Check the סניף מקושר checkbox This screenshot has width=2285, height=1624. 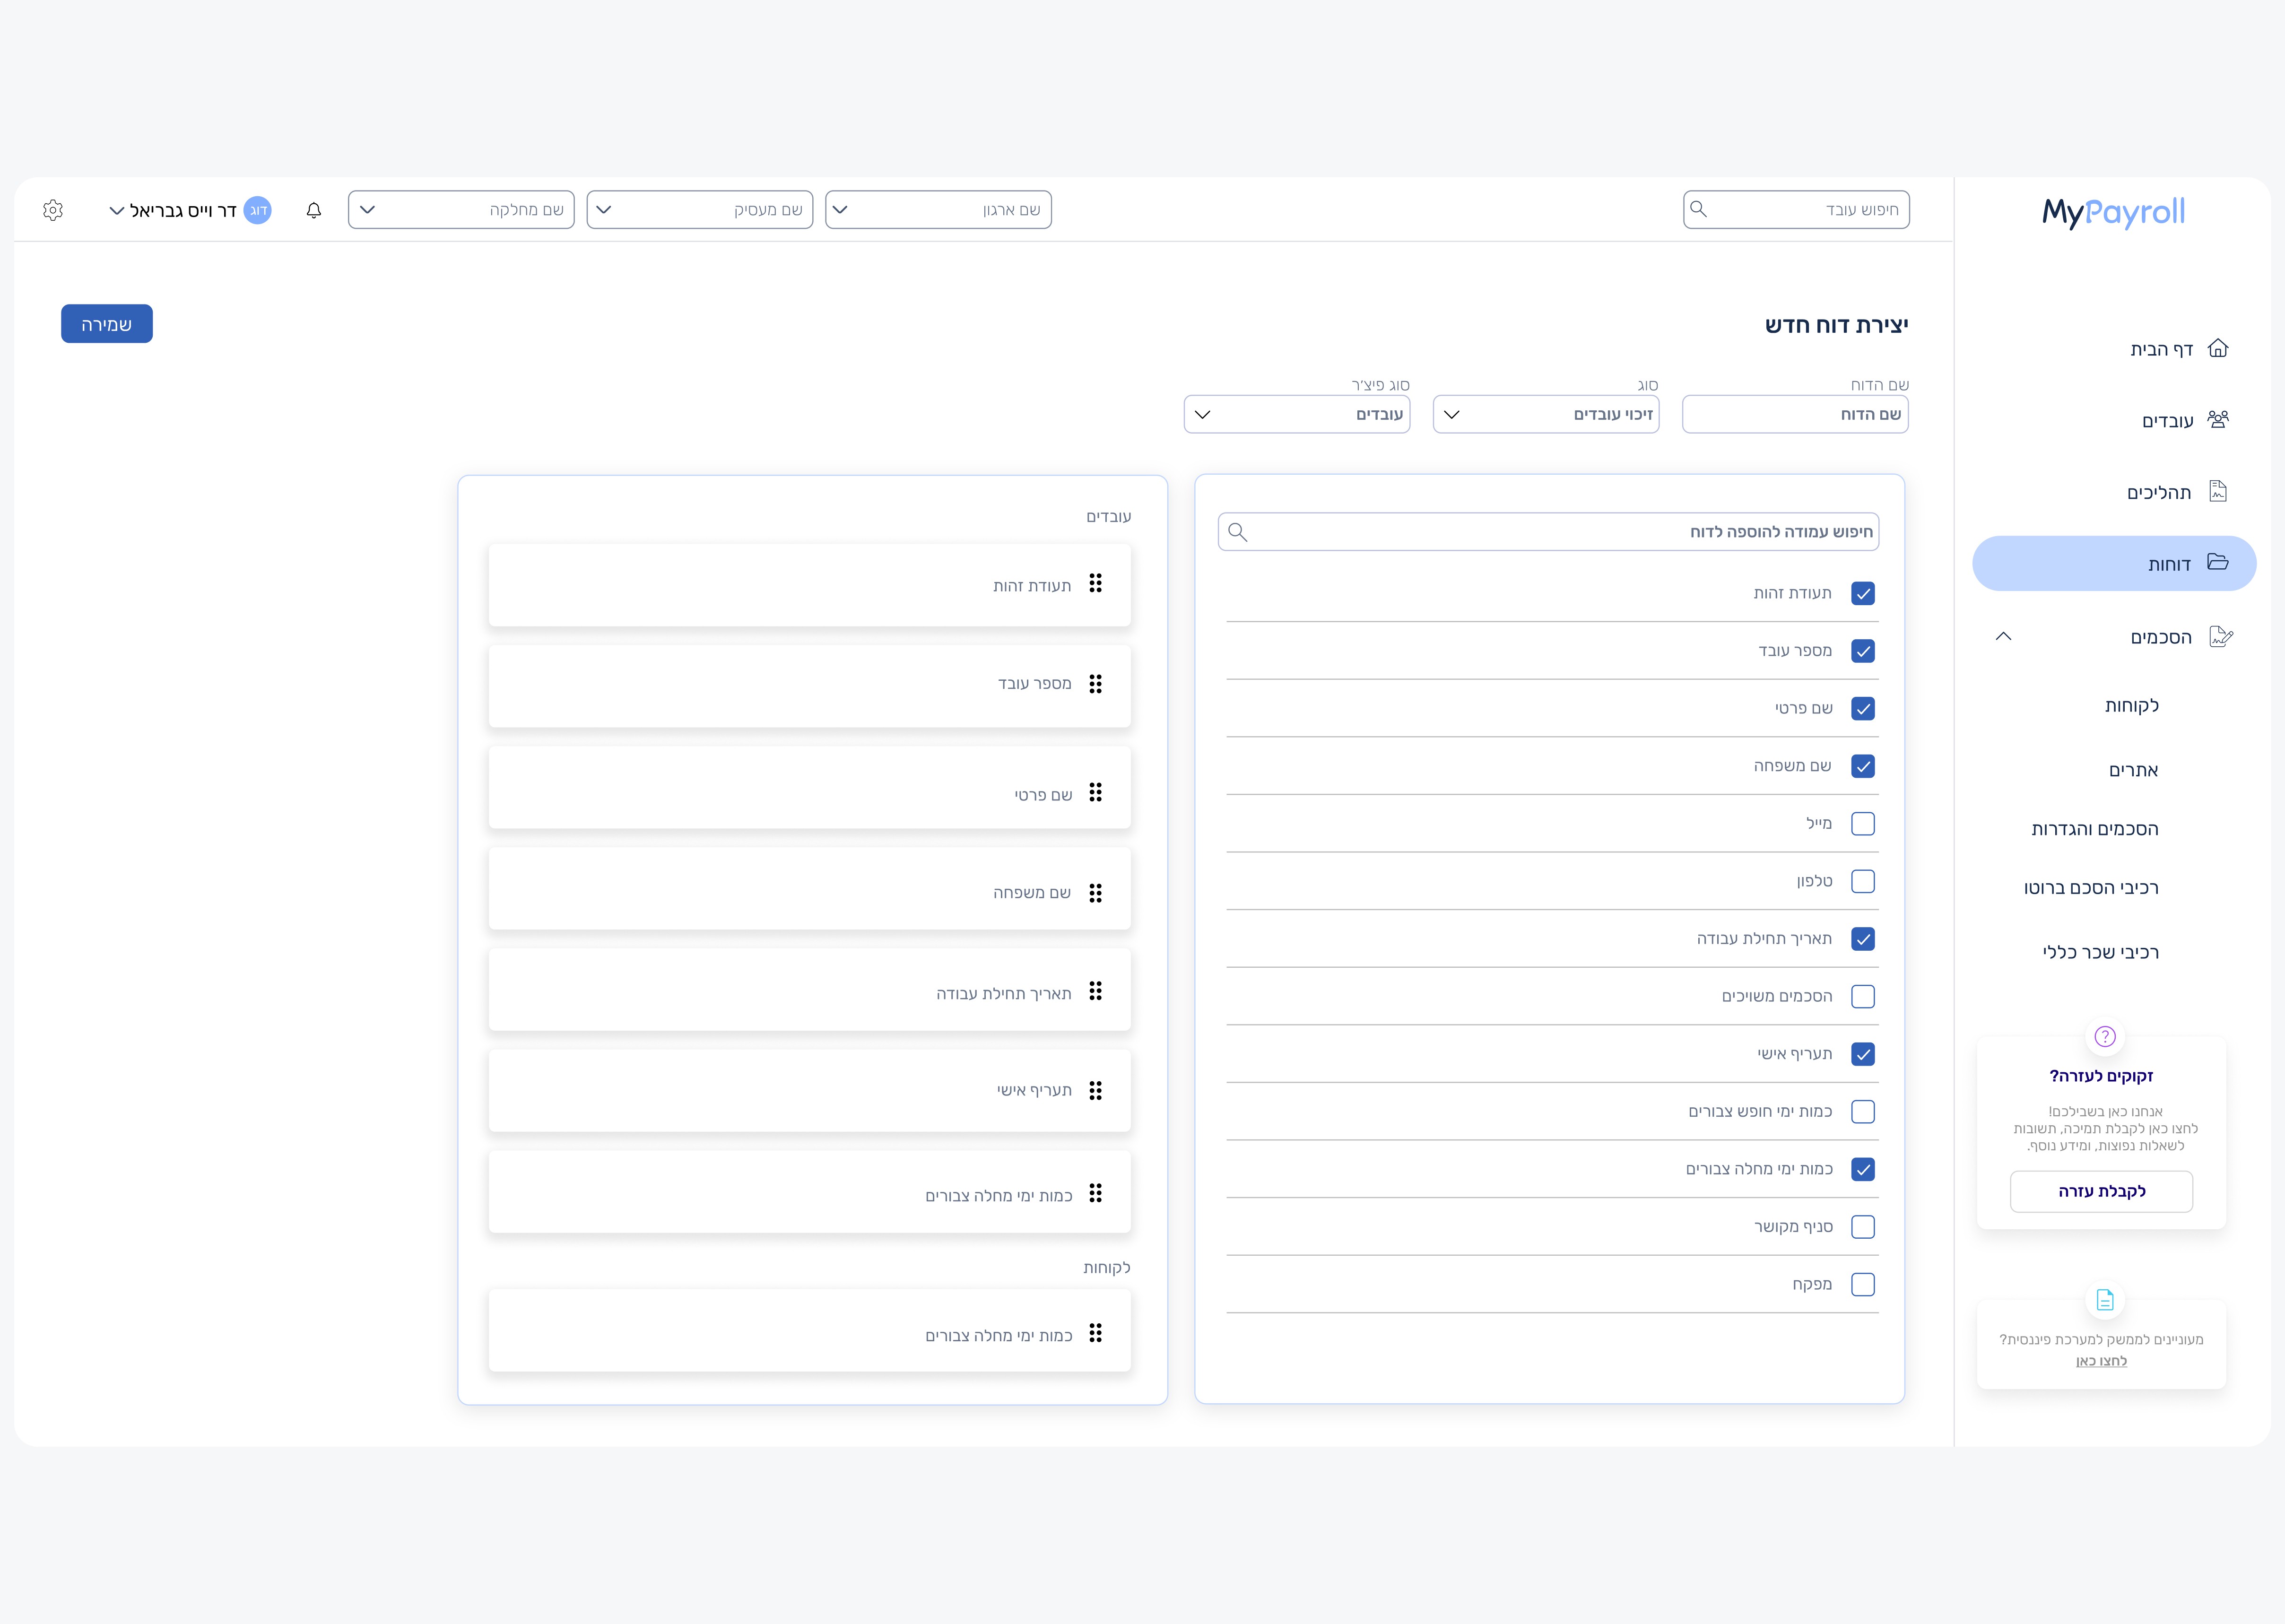click(1863, 1227)
